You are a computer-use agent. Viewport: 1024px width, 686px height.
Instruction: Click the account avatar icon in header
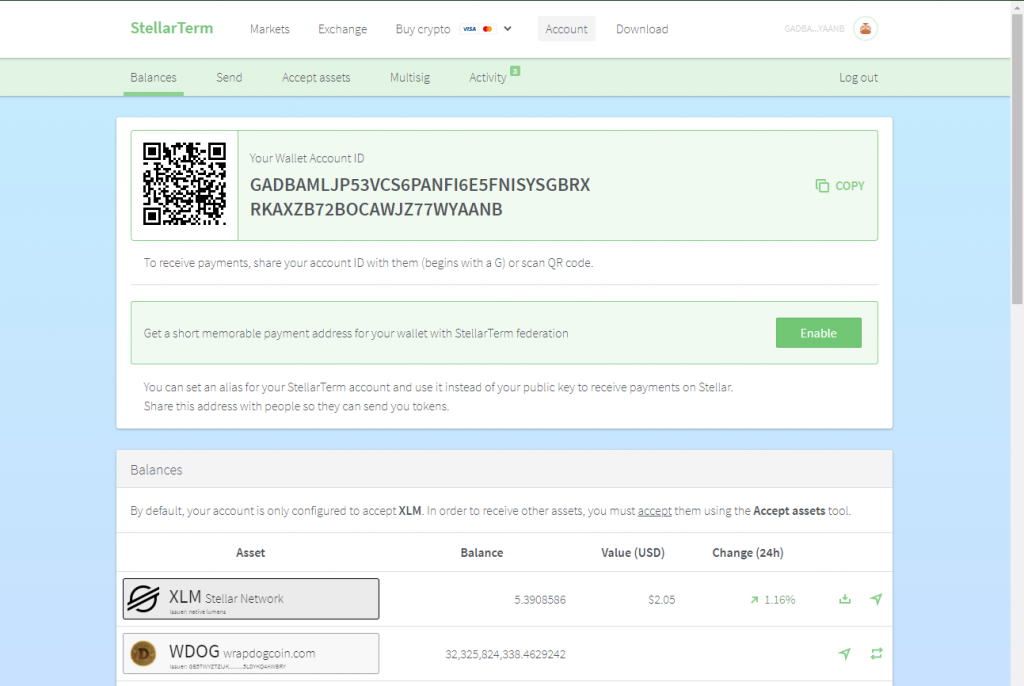865,29
